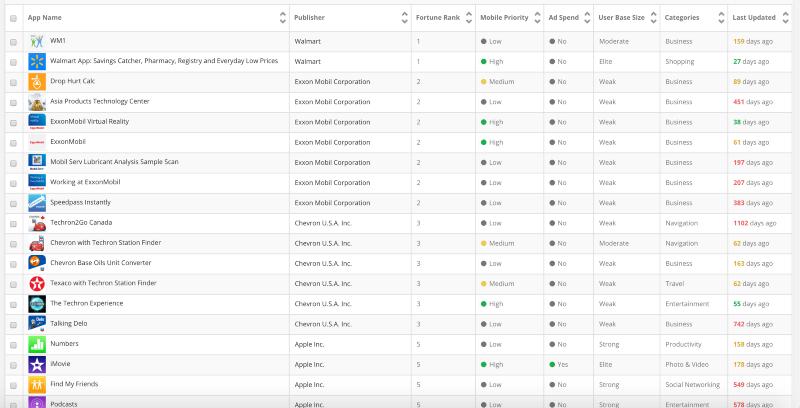Image resolution: width=800 pixels, height=408 pixels.
Task: Click the Texaco star app icon
Action: [37, 284]
